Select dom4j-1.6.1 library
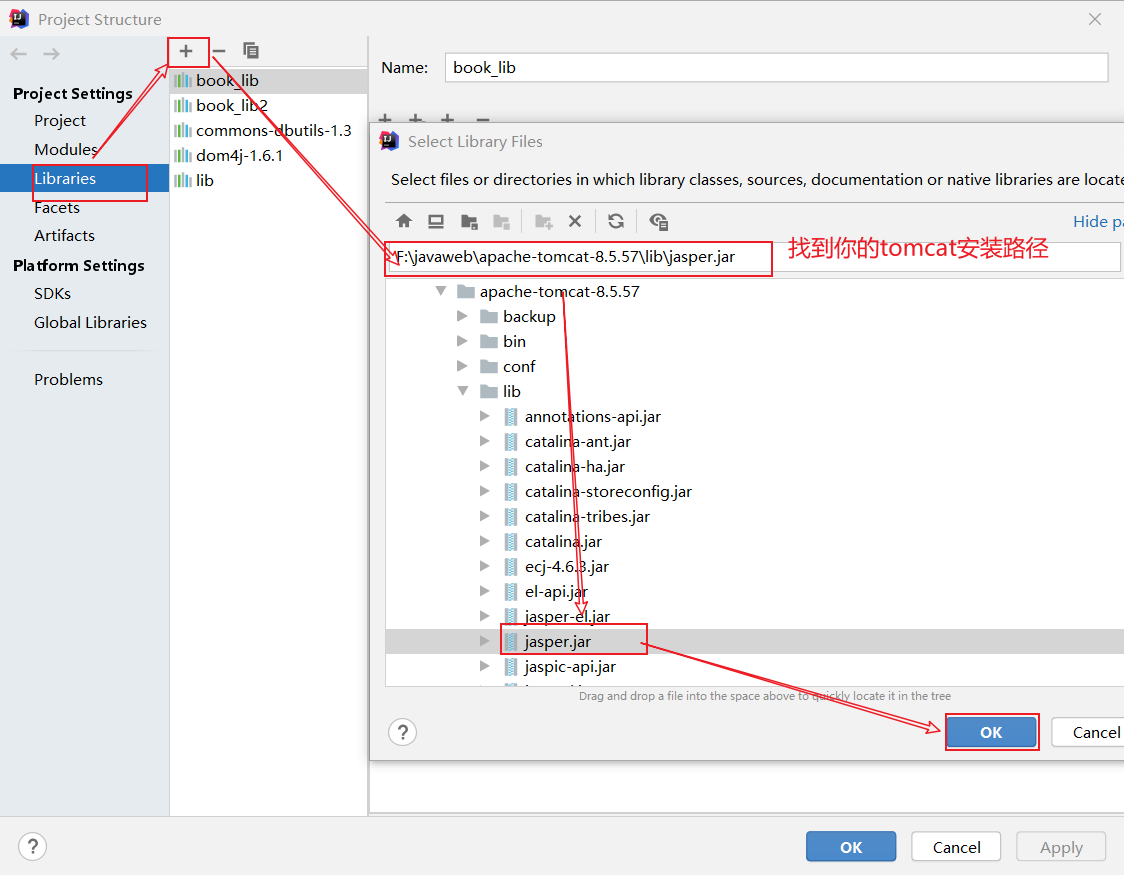Image resolution: width=1124 pixels, height=875 pixels. [x=269, y=156]
